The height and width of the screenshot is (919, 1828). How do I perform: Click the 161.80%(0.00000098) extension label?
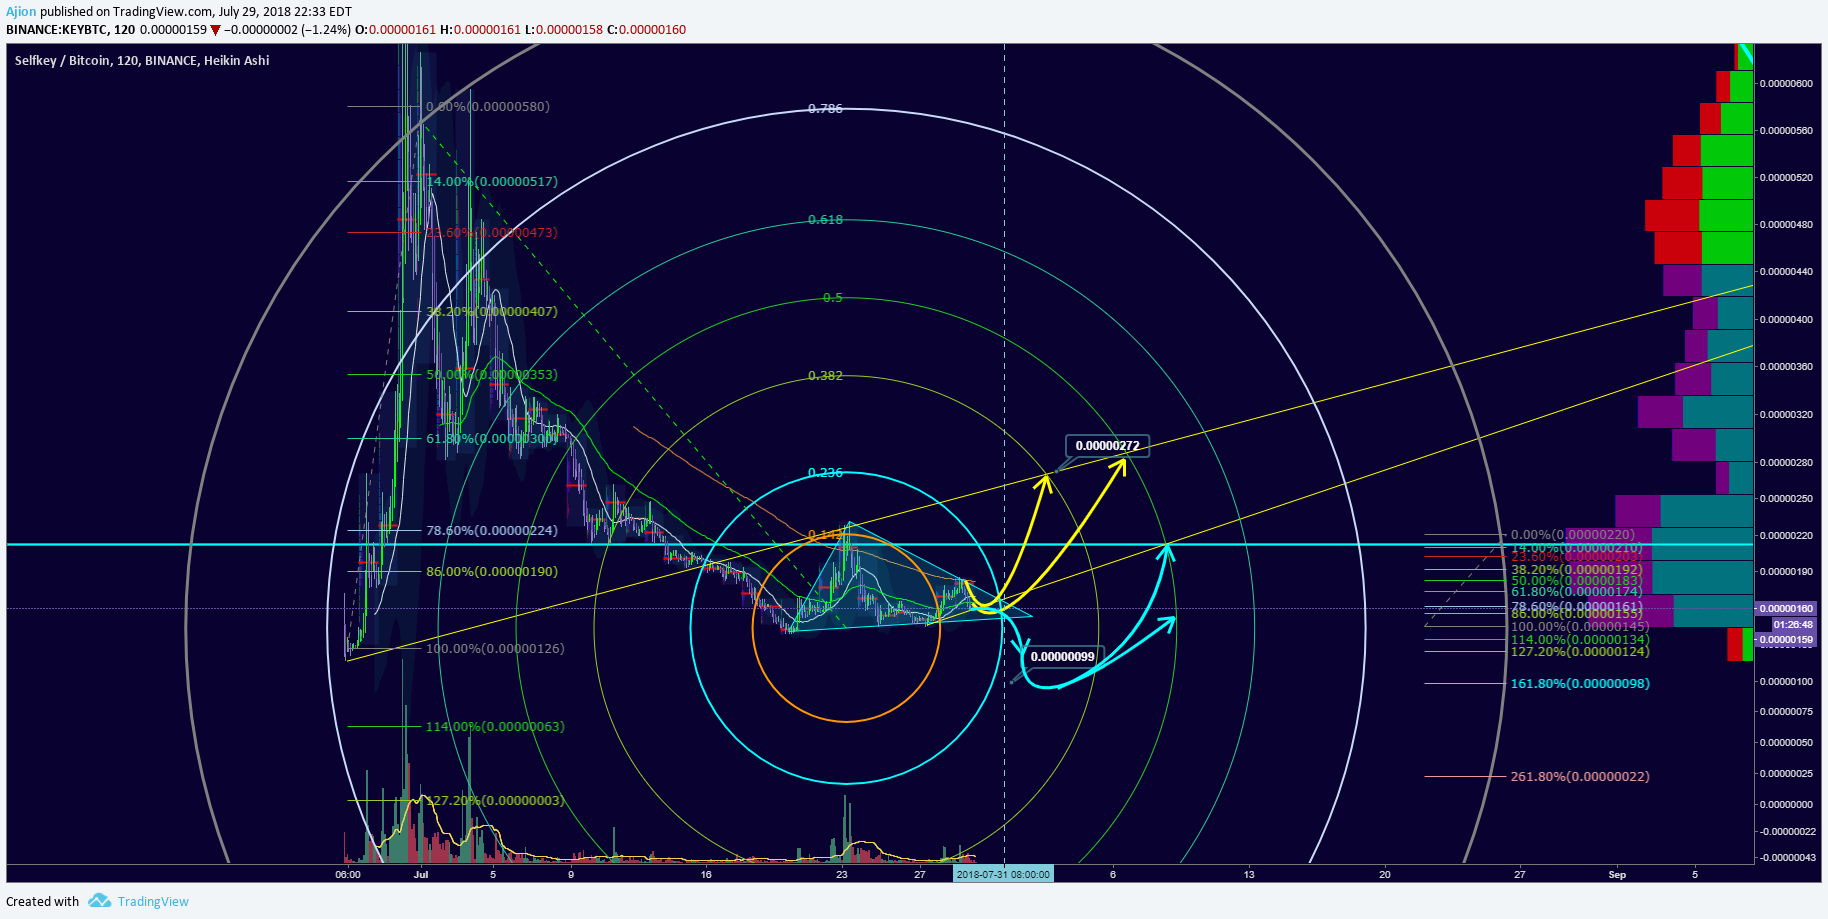point(1580,684)
